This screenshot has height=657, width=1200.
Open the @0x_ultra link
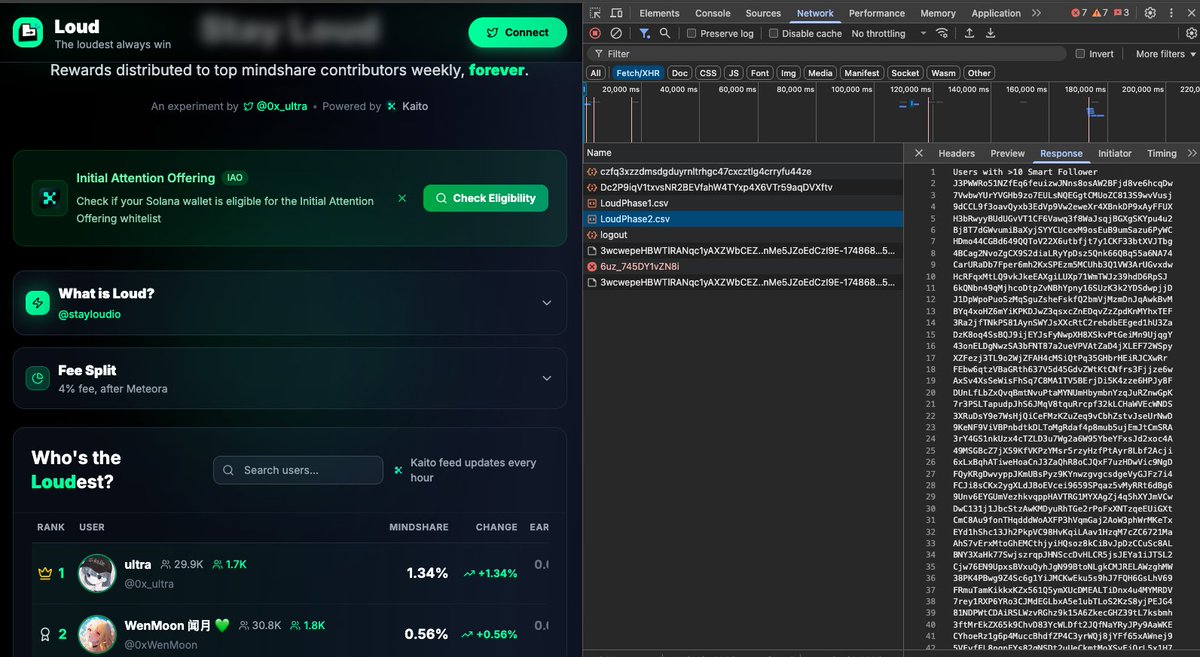click(x=274, y=106)
